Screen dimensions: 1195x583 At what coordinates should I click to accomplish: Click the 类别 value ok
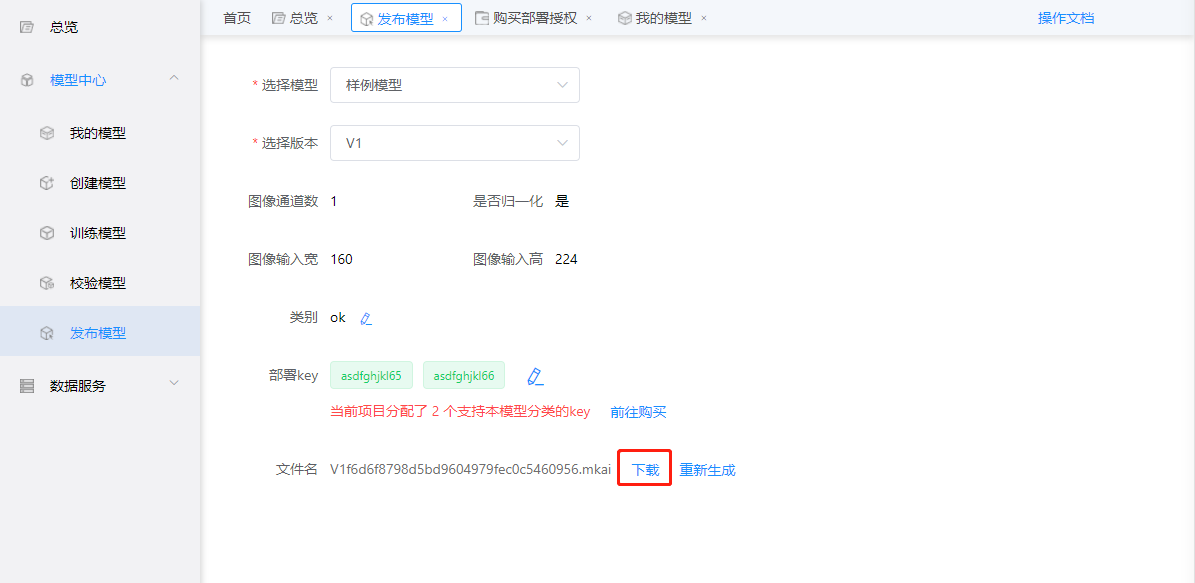[338, 318]
